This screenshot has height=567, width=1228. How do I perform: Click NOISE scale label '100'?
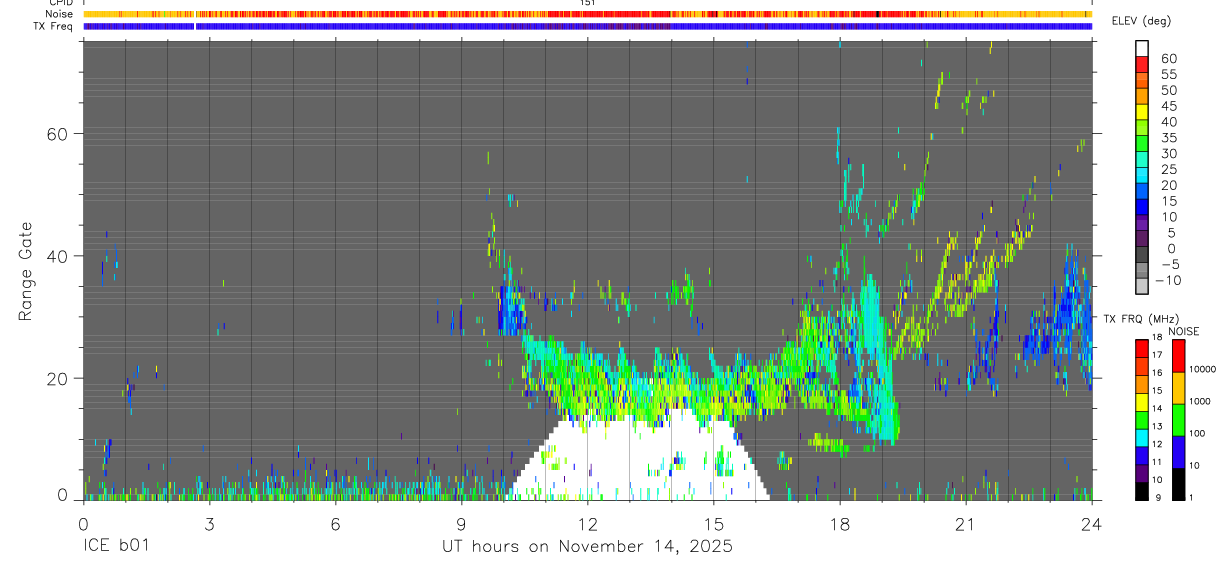pyautogui.click(x=1198, y=435)
